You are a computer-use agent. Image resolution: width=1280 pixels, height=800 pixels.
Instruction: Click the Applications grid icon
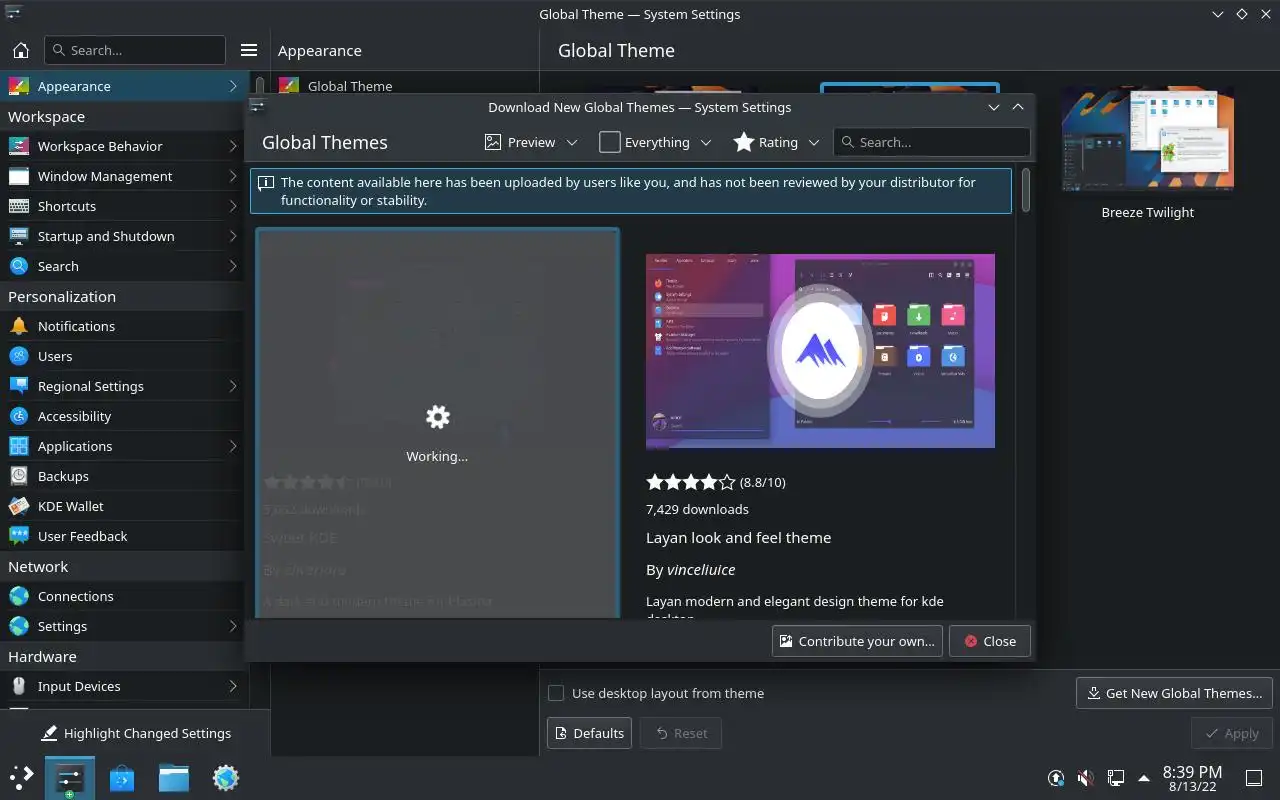click(18, 446)
